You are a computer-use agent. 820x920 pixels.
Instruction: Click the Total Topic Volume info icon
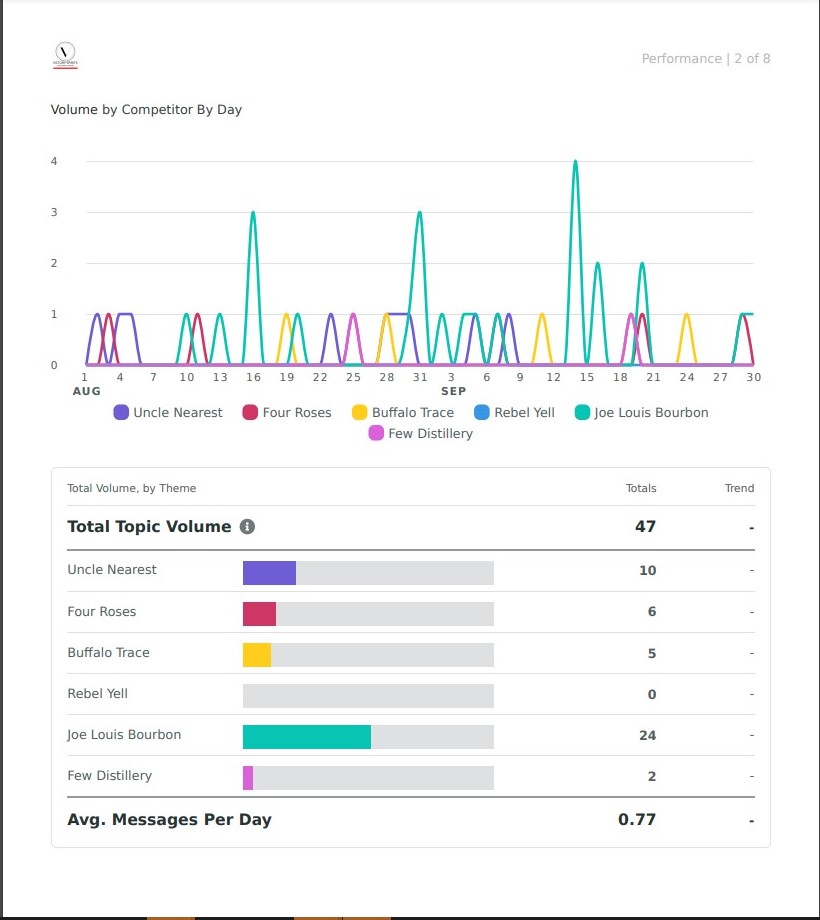point(248,527)
